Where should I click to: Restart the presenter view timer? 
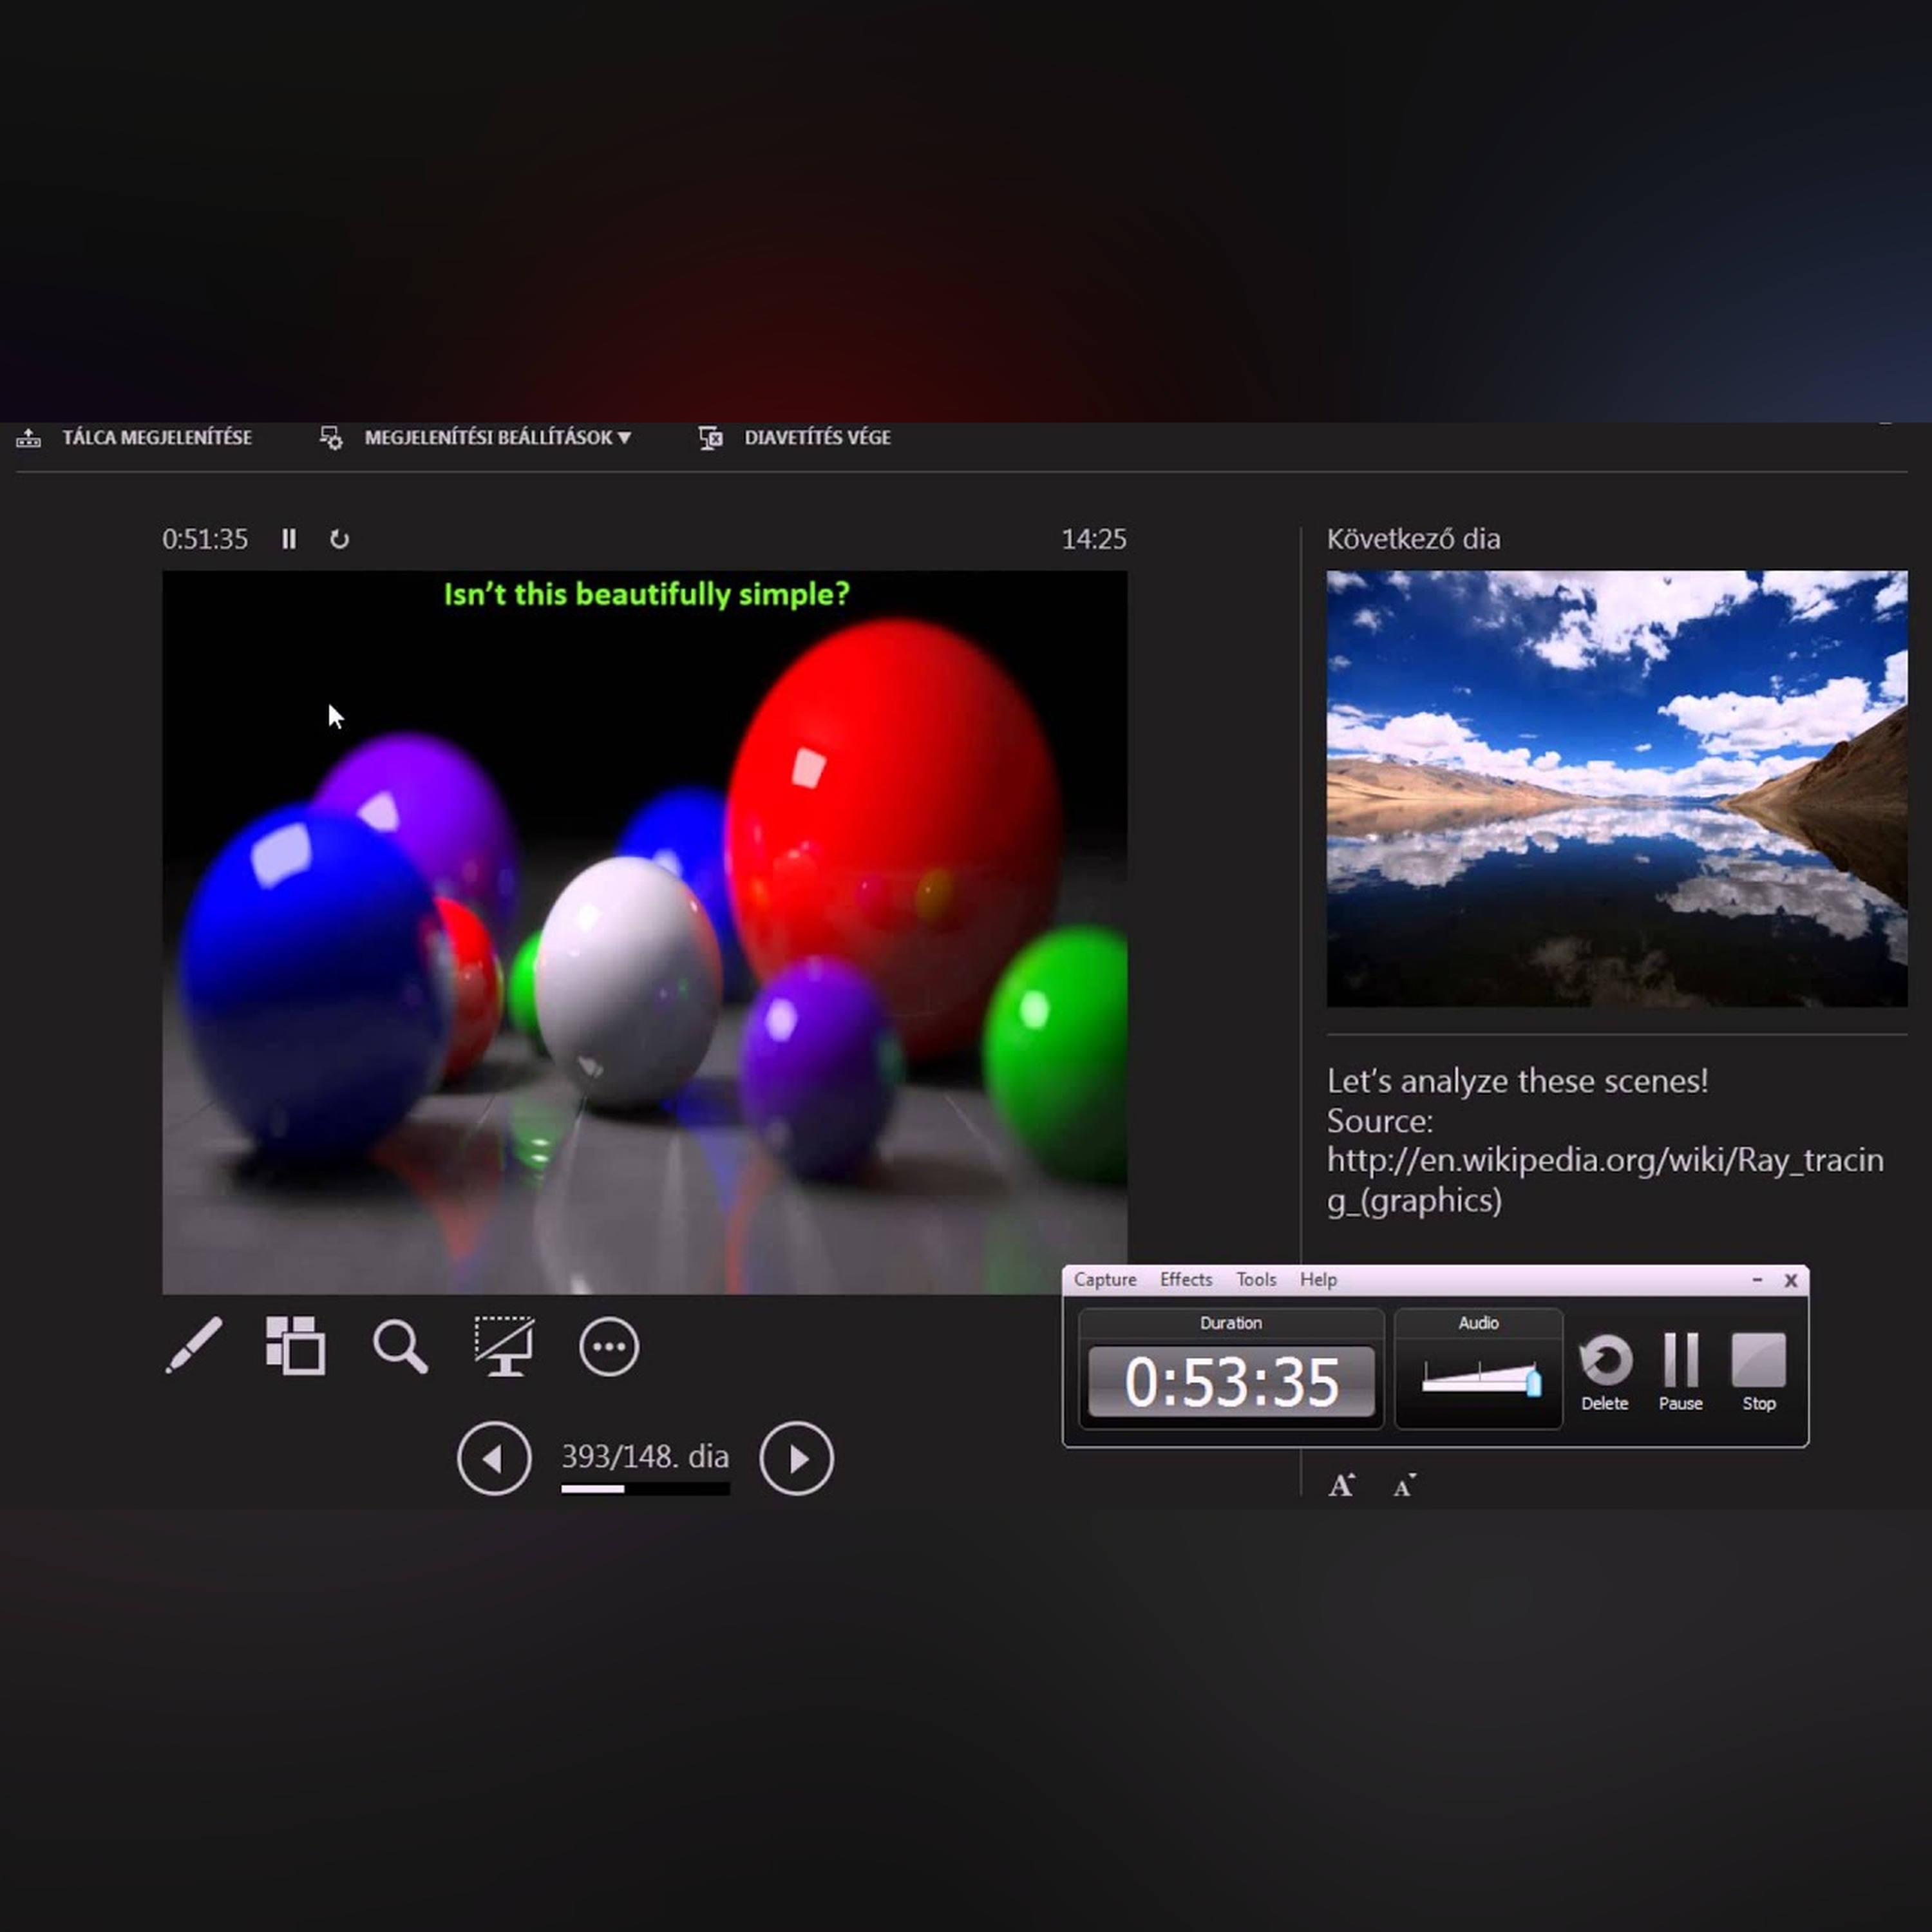(x=339, y=539)
